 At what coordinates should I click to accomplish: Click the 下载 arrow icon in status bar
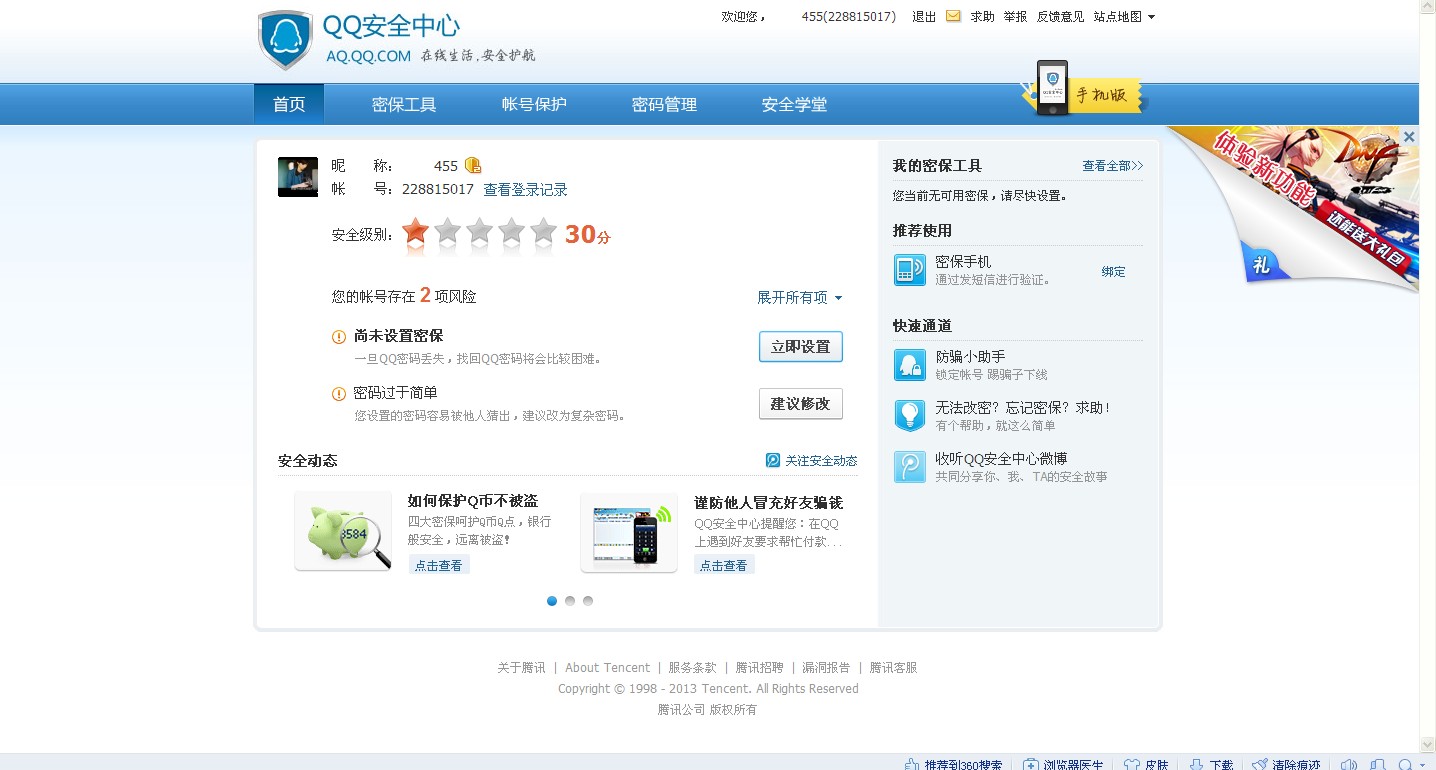(1194, 764)
